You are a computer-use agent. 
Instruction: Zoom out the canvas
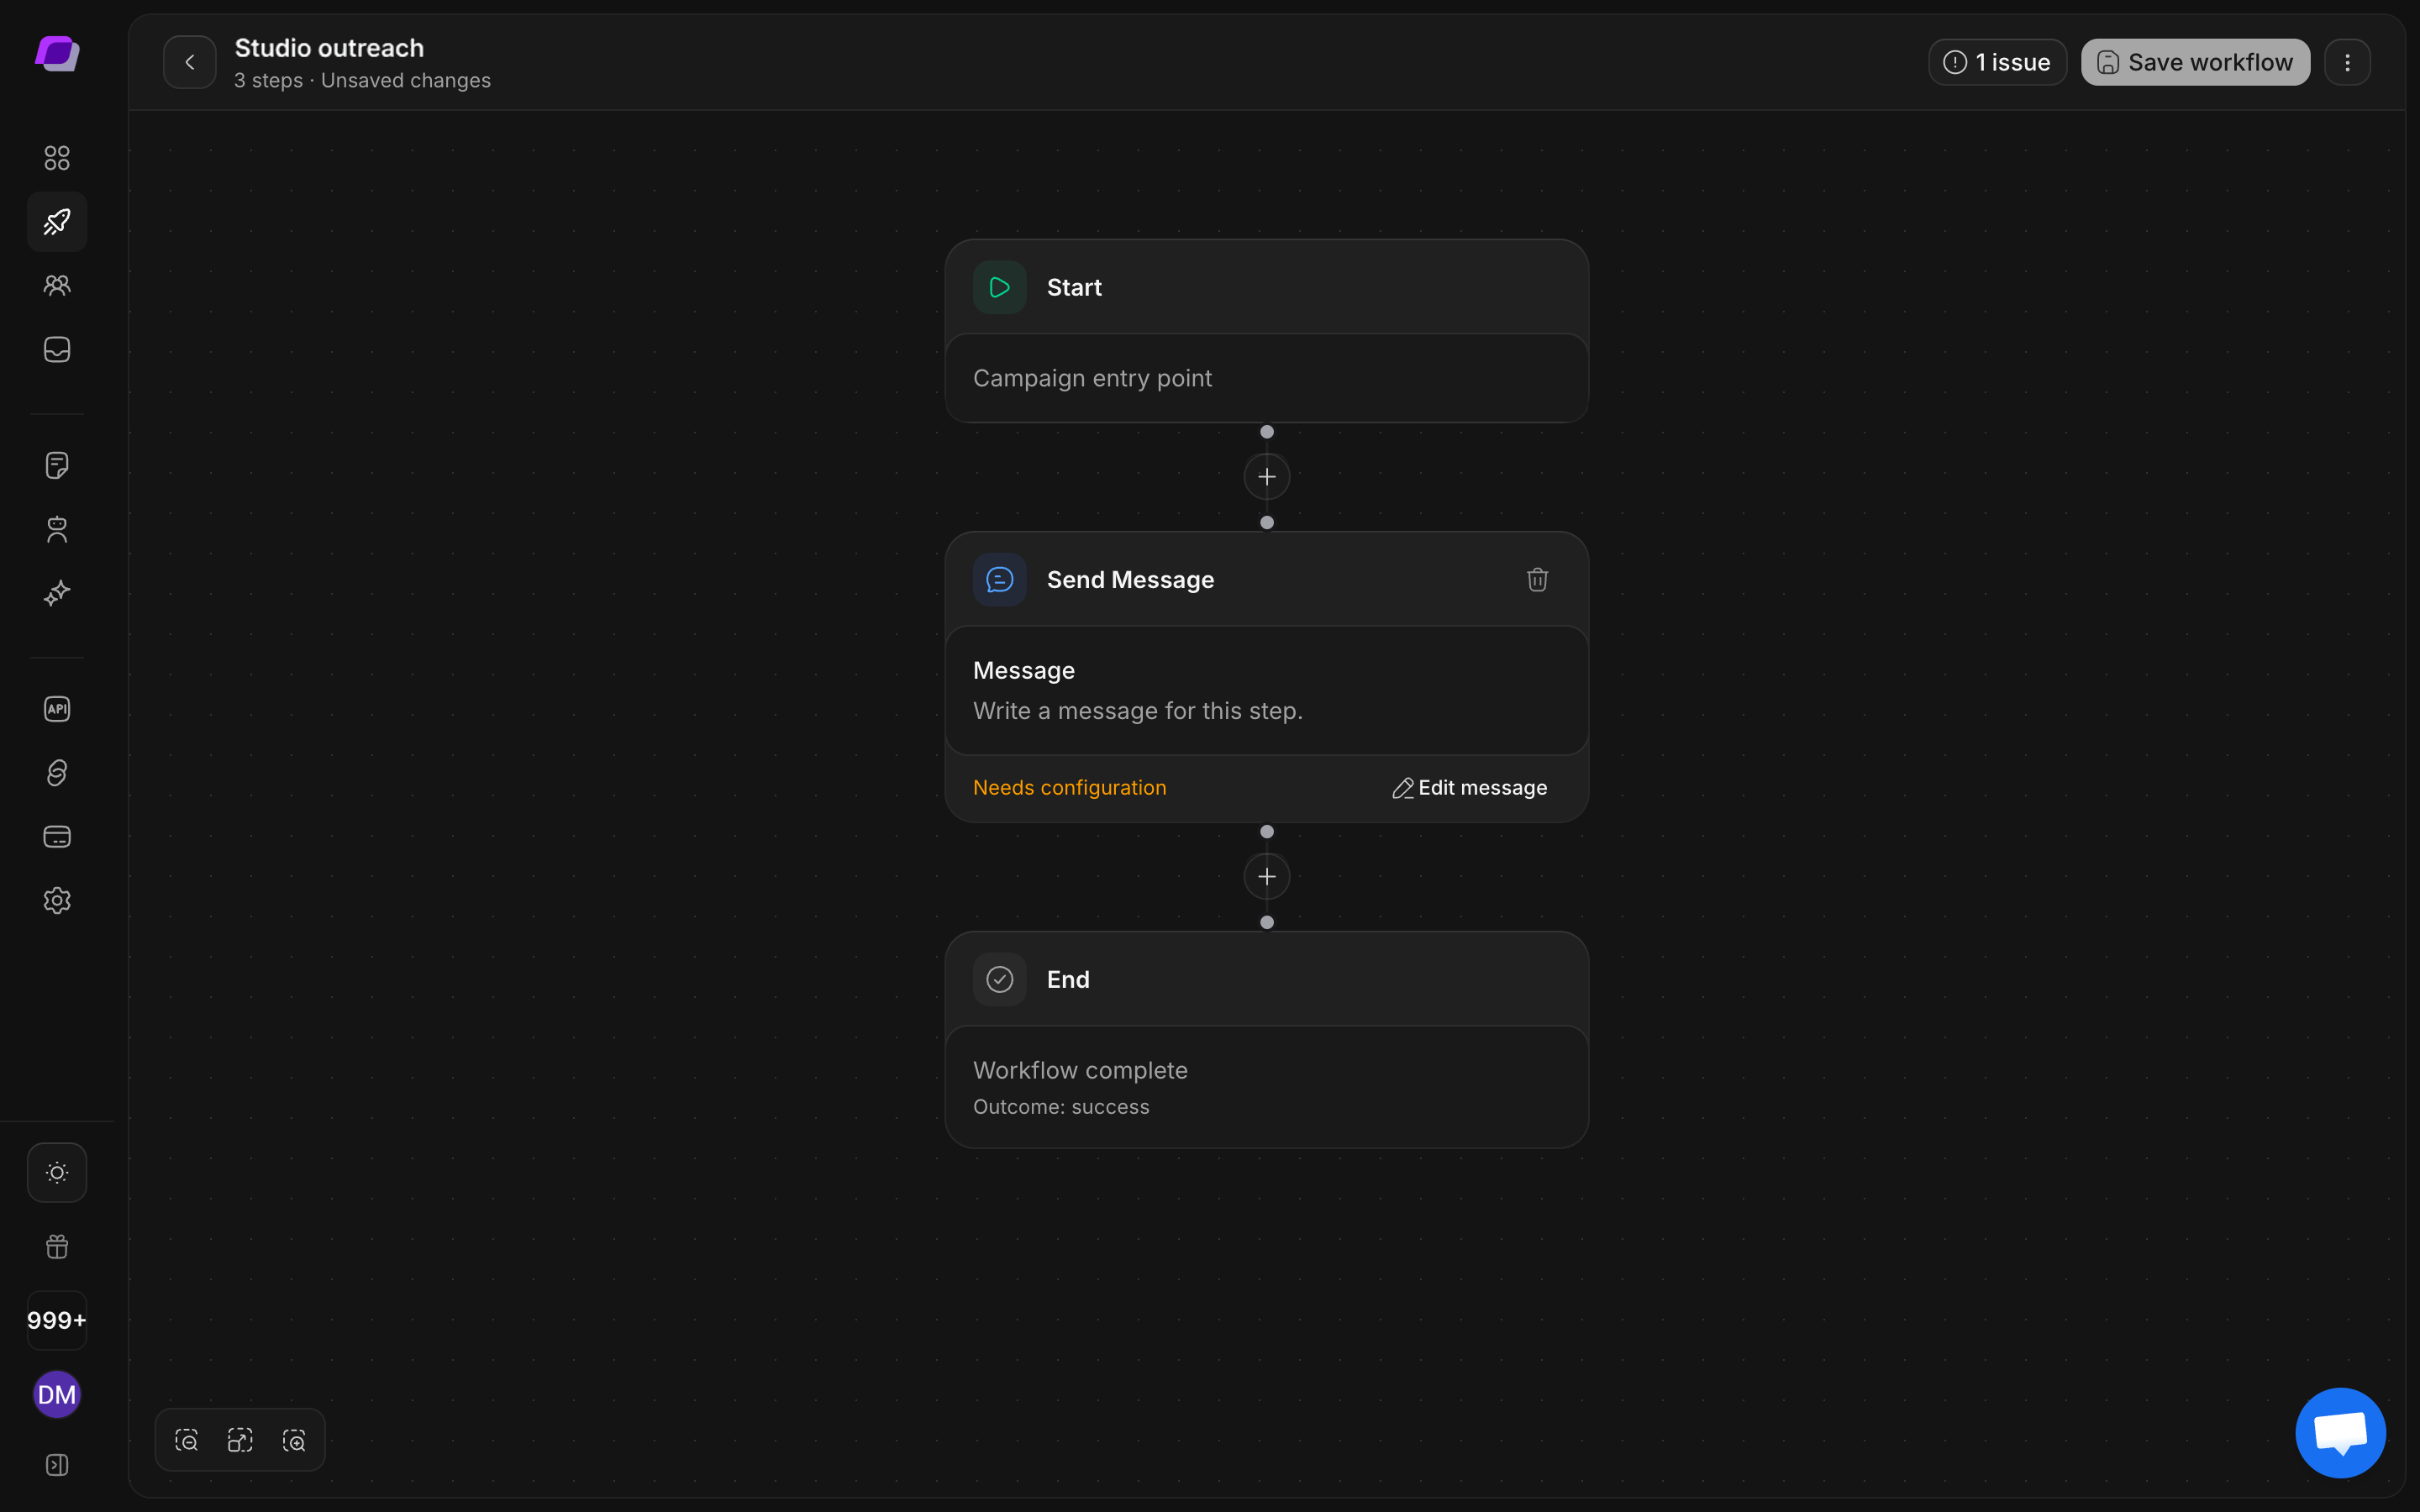[x=187, y=1440]
